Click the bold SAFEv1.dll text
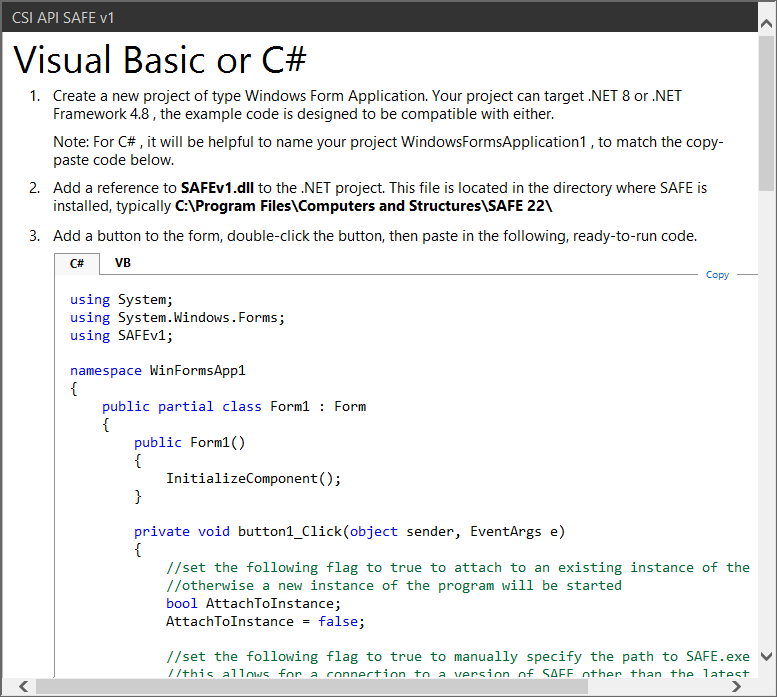777x697 pixels. 218,187
